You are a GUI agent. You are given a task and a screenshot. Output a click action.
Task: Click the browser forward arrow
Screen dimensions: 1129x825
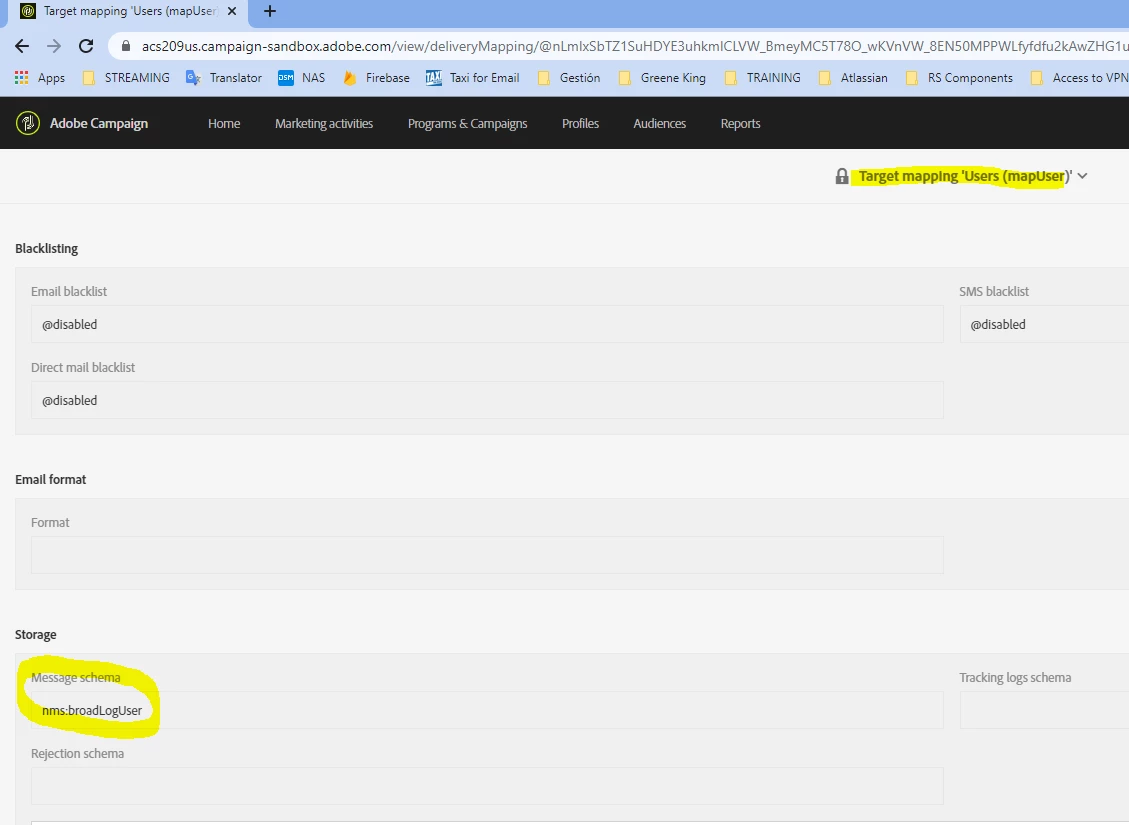[54, 46]
